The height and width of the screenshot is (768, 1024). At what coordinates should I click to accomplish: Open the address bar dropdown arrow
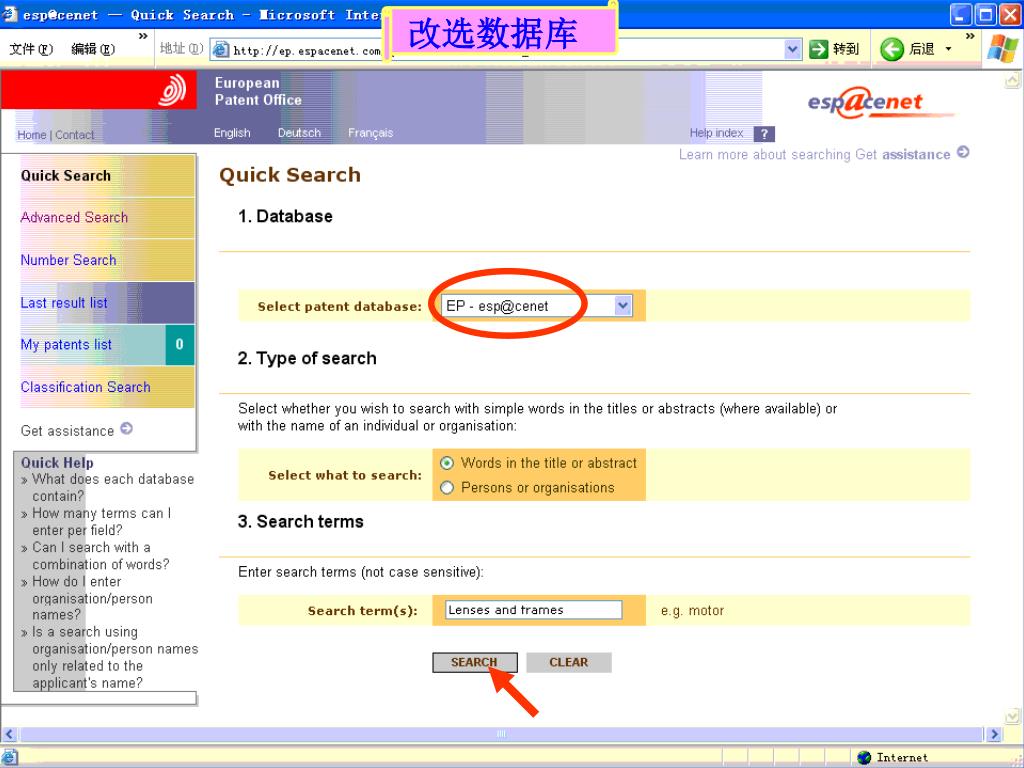793,49
